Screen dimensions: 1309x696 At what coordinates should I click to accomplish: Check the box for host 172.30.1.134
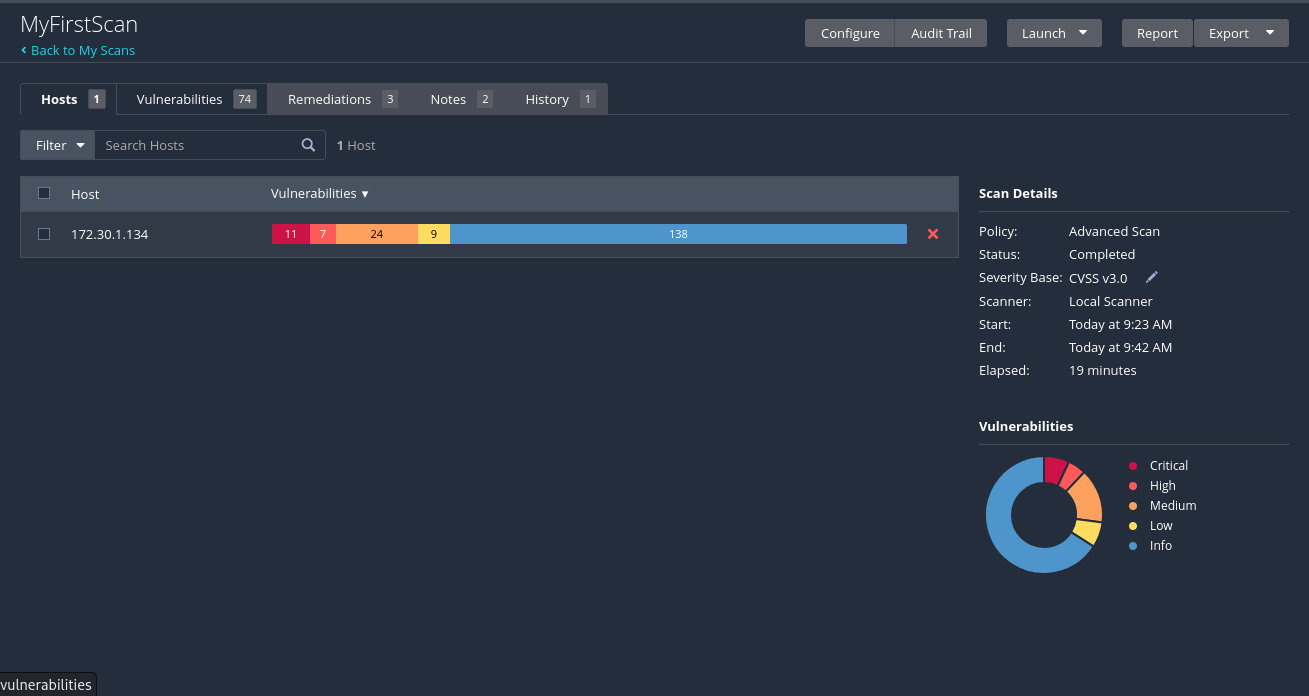(x=44, y=234)
